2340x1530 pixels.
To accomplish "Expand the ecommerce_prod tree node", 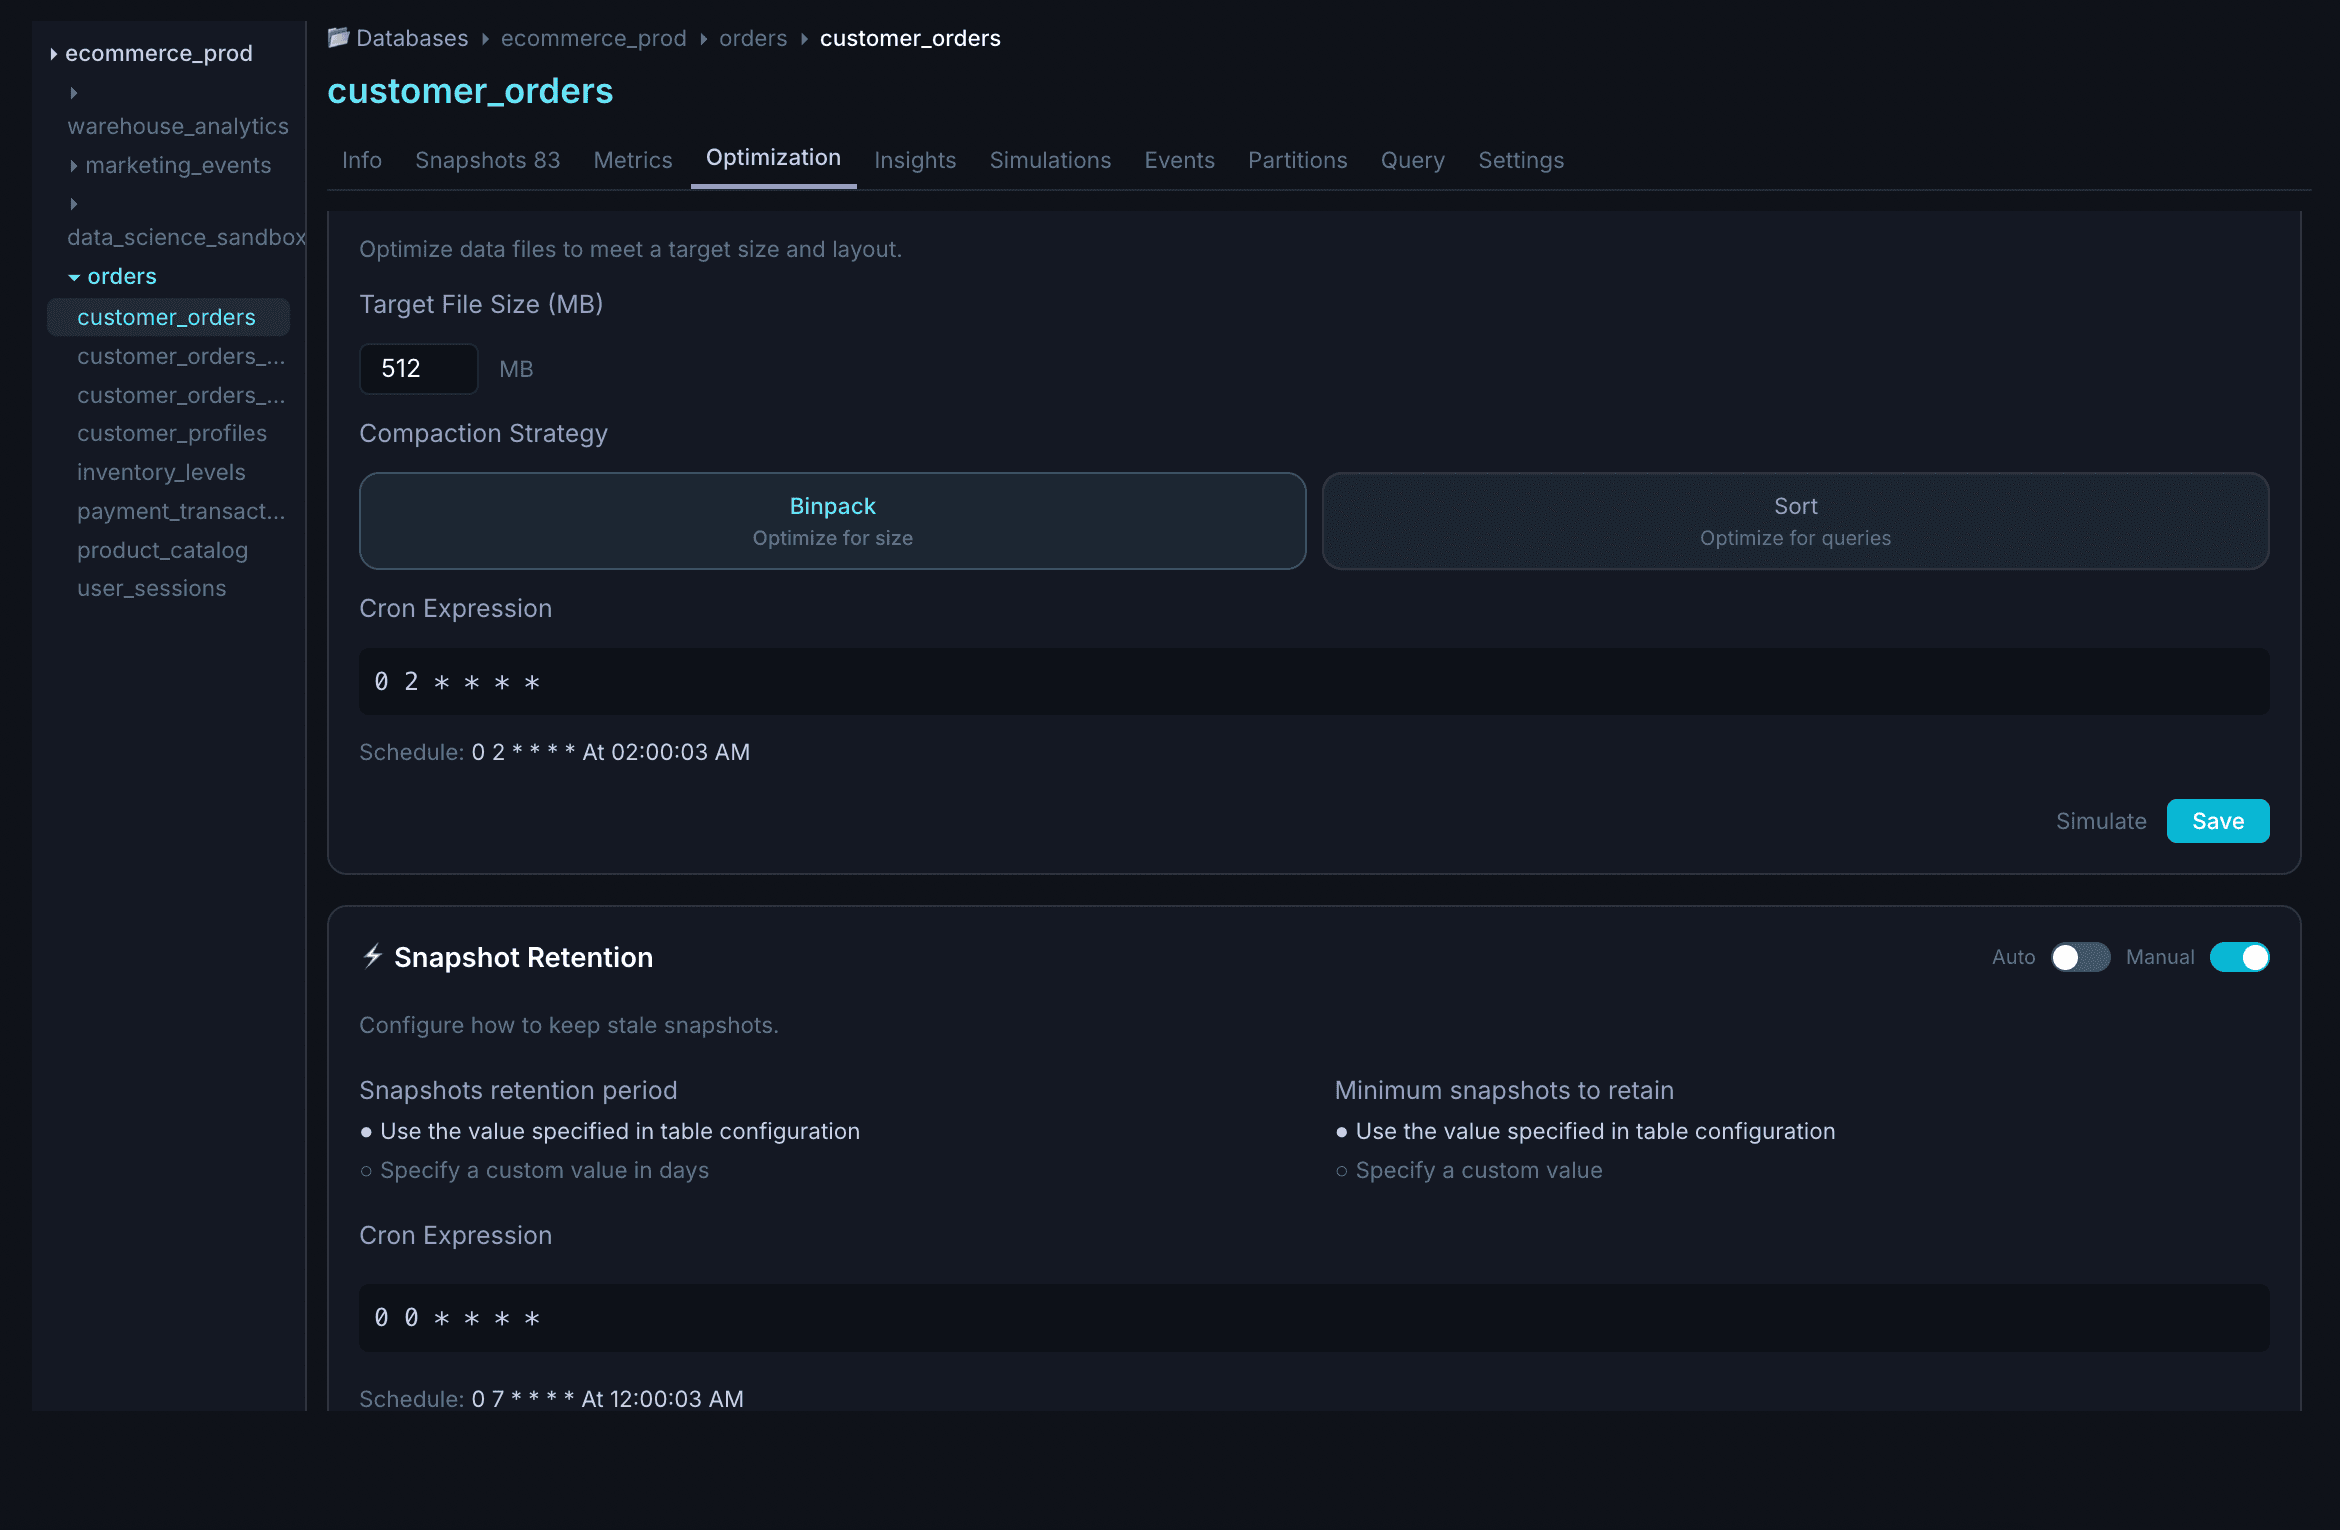I will pos(54,54).
